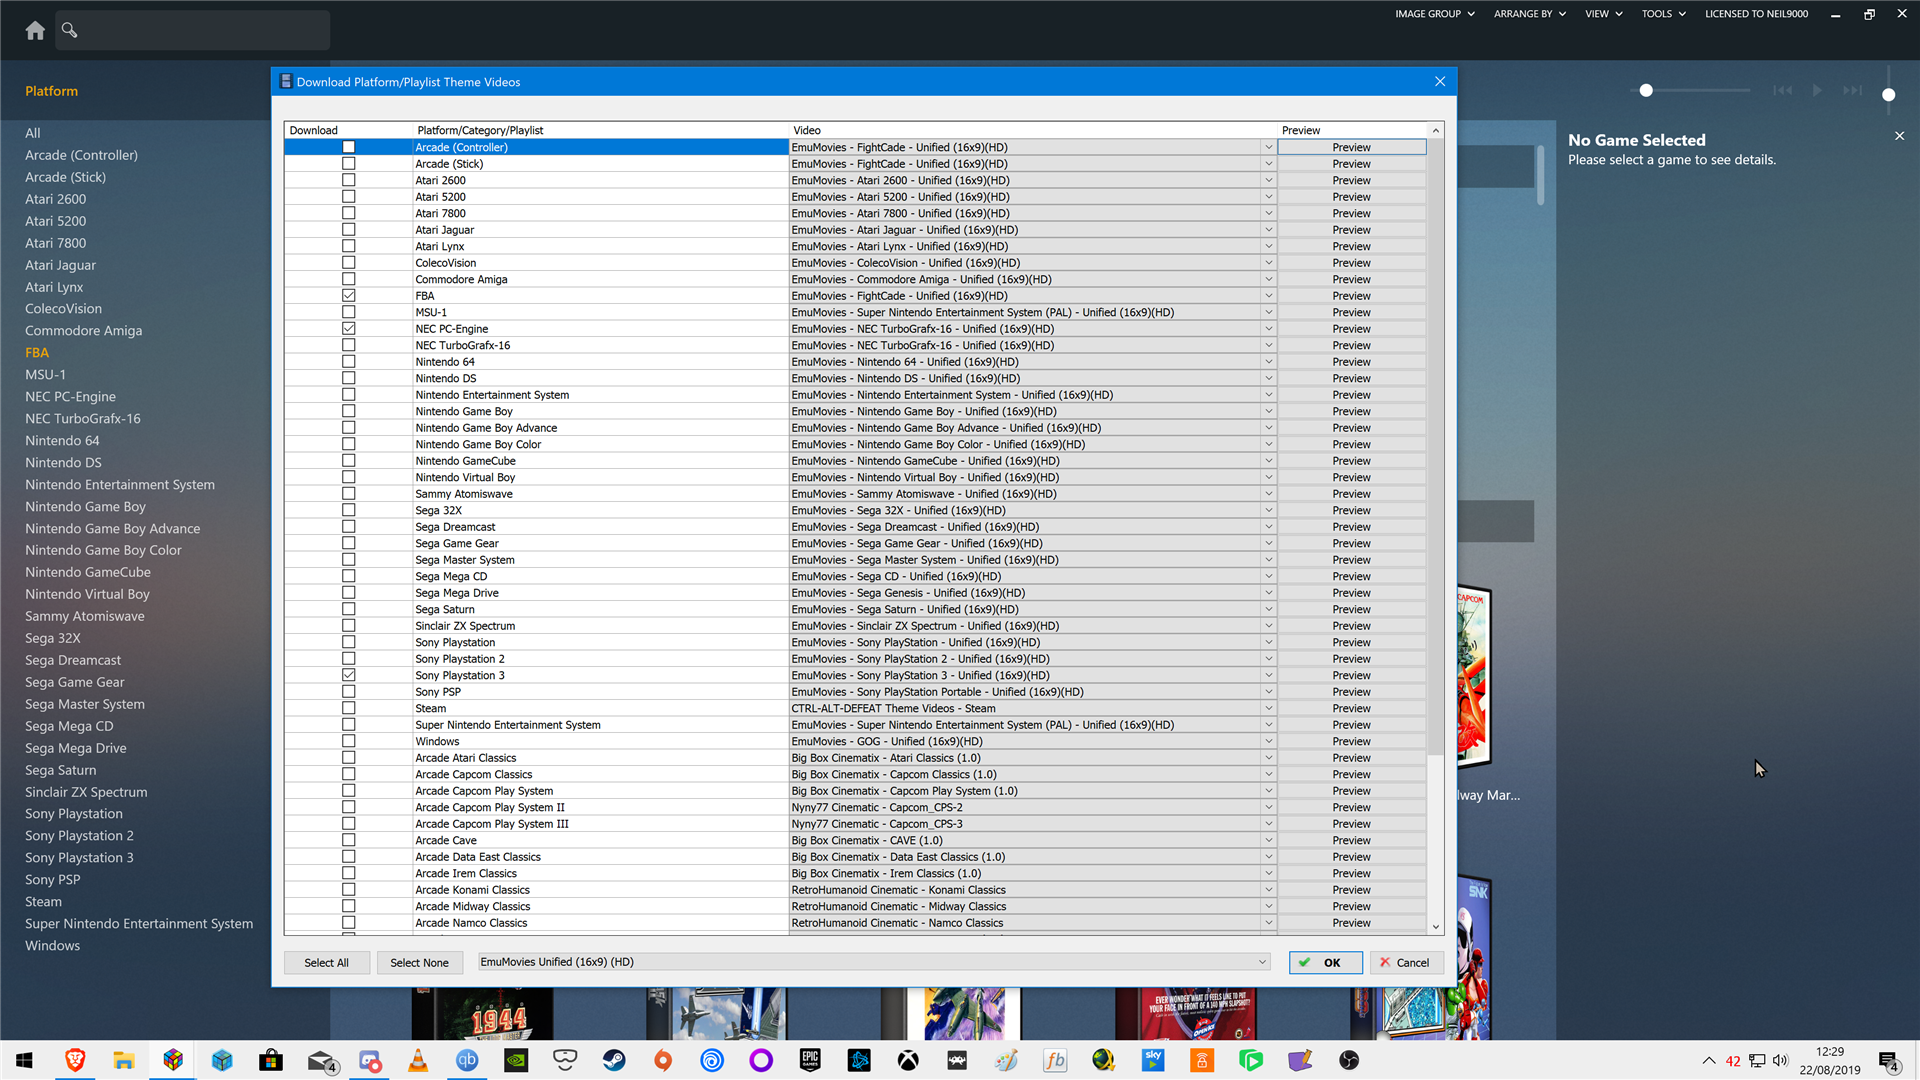Image resolution: width=1920 pixels, height=1080 pixels.
Task: Check Atari 2600 download checkbox
Action: pos(348,180)
